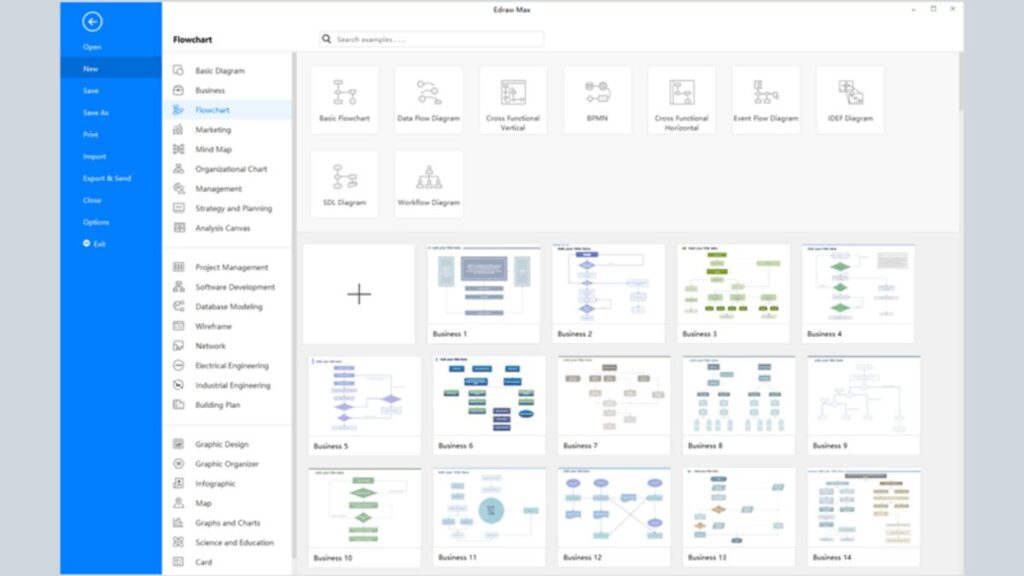This screenshot has width=1024, height=576.
Task: Open the Business 10 example thumbnail
Action: [x=364, y=517]
